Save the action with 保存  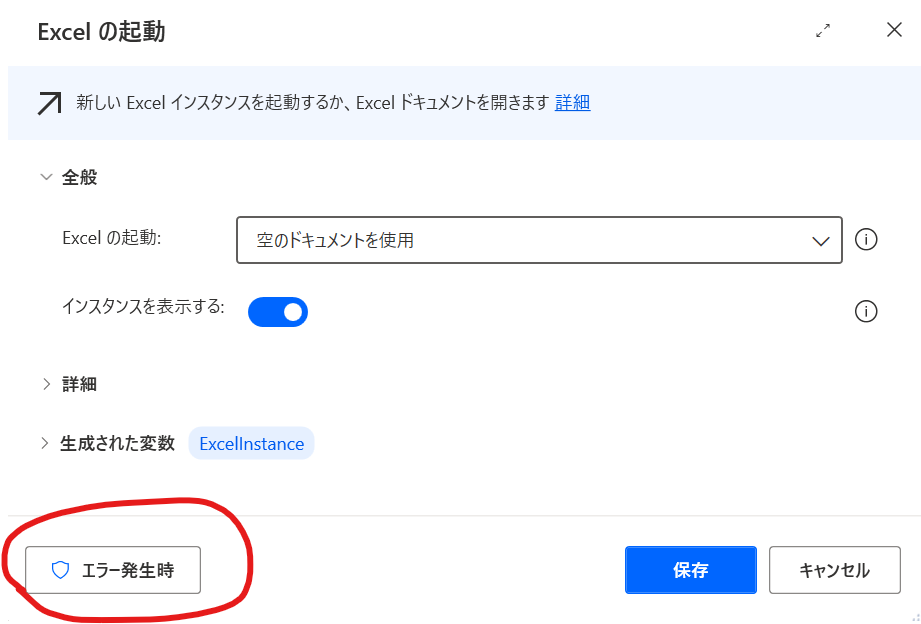click(x=691, y=570)
